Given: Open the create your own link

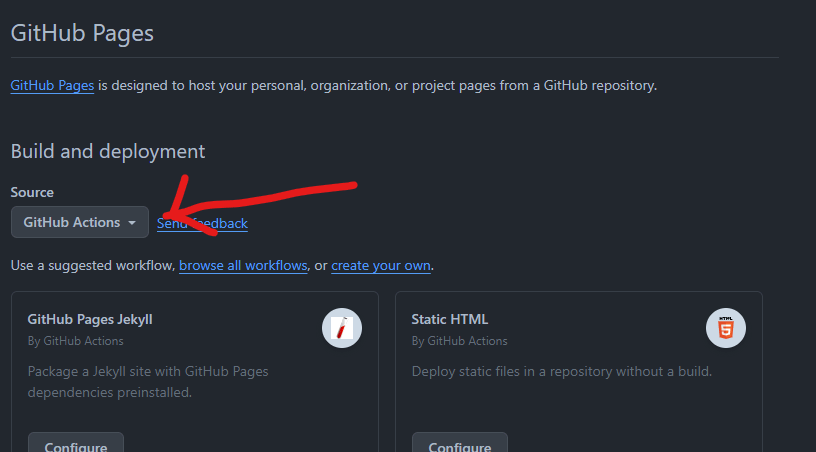Looking at the screenshot, I should 381,265.
